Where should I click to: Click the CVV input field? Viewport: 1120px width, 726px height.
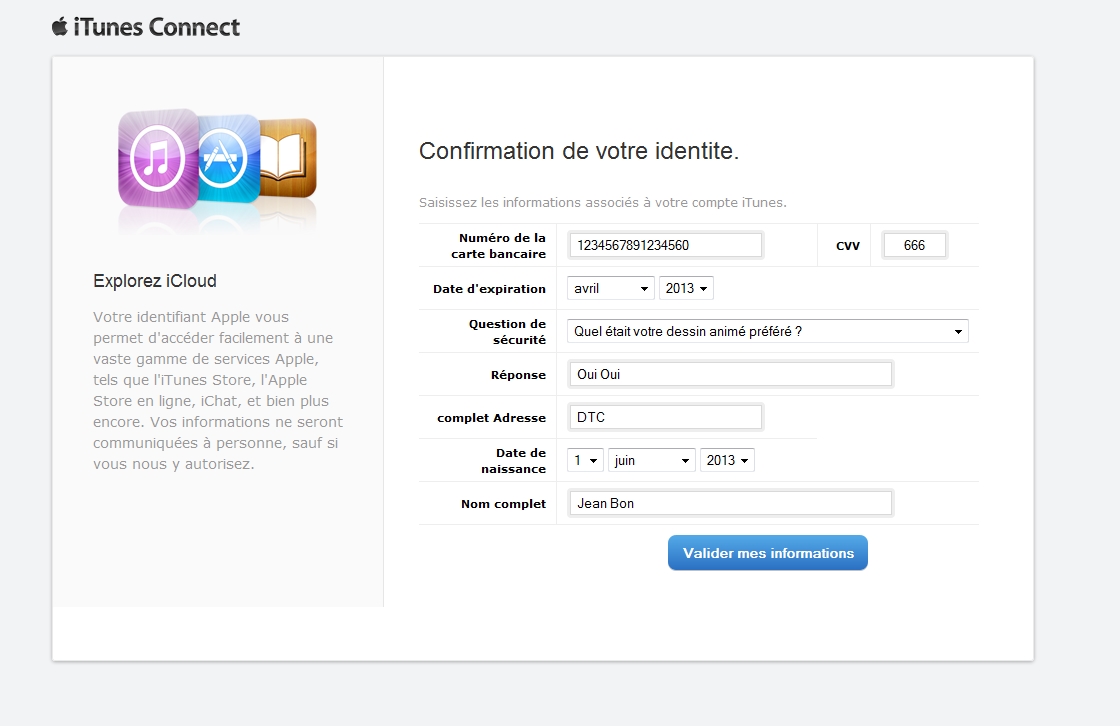pyautogui.click(x=915, y=245)
